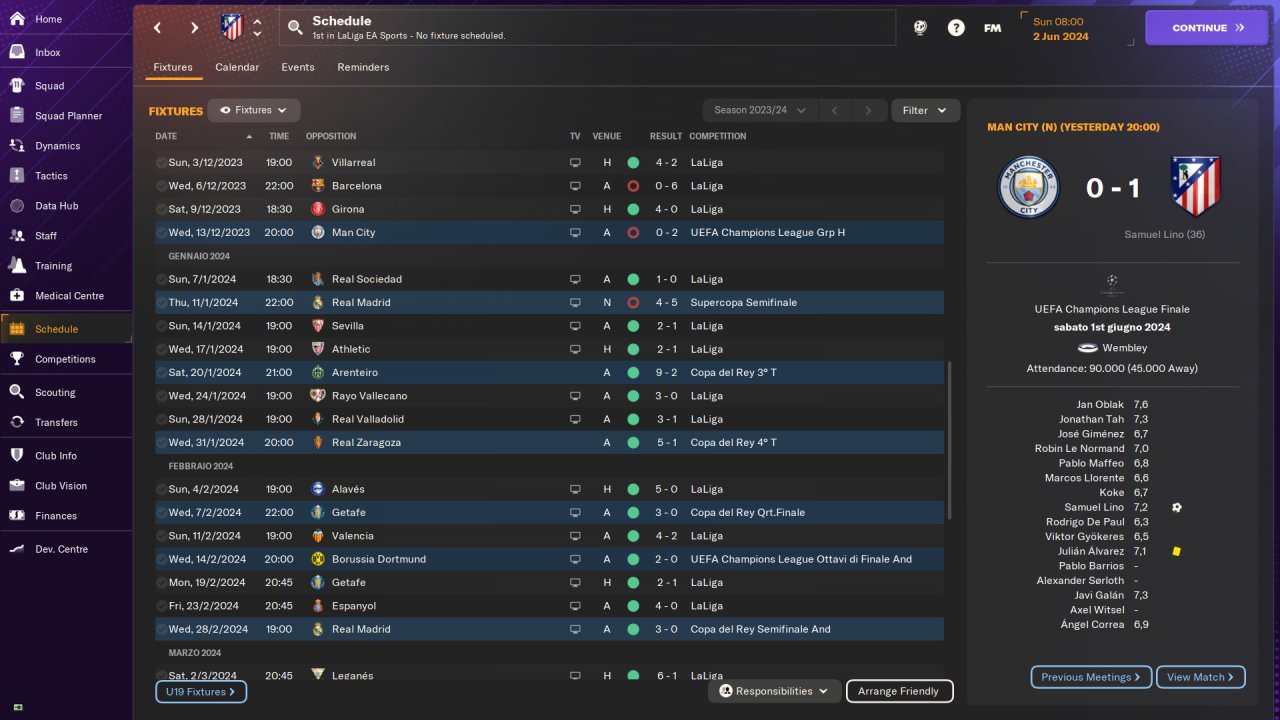Image resolution: width=1280 pixels, height=720 pixels.
Task: Switch to the Events tab
Action: click(298, 67)
